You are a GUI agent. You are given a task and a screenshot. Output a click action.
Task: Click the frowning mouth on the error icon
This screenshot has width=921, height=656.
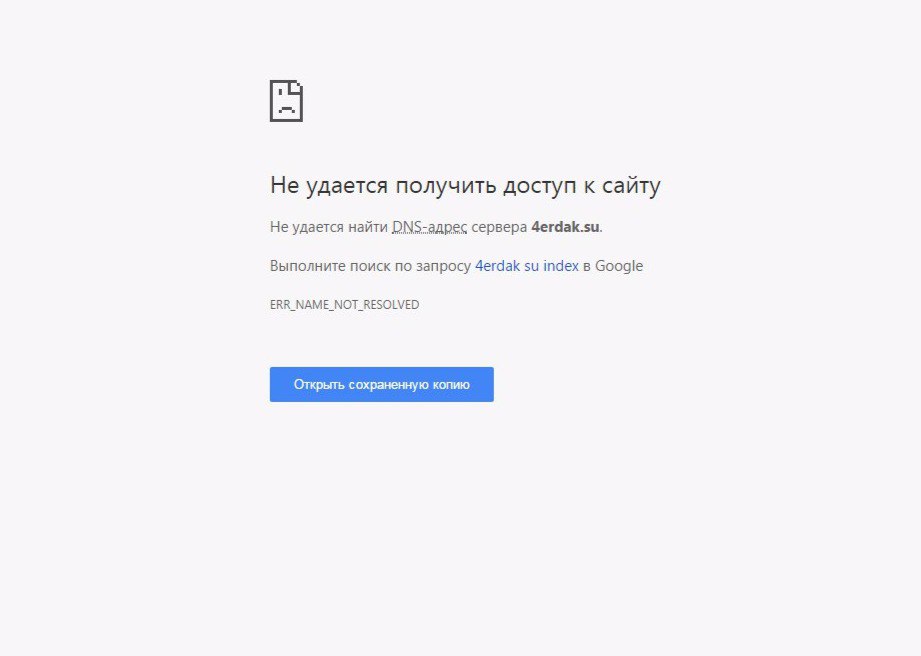click(287, 109)
